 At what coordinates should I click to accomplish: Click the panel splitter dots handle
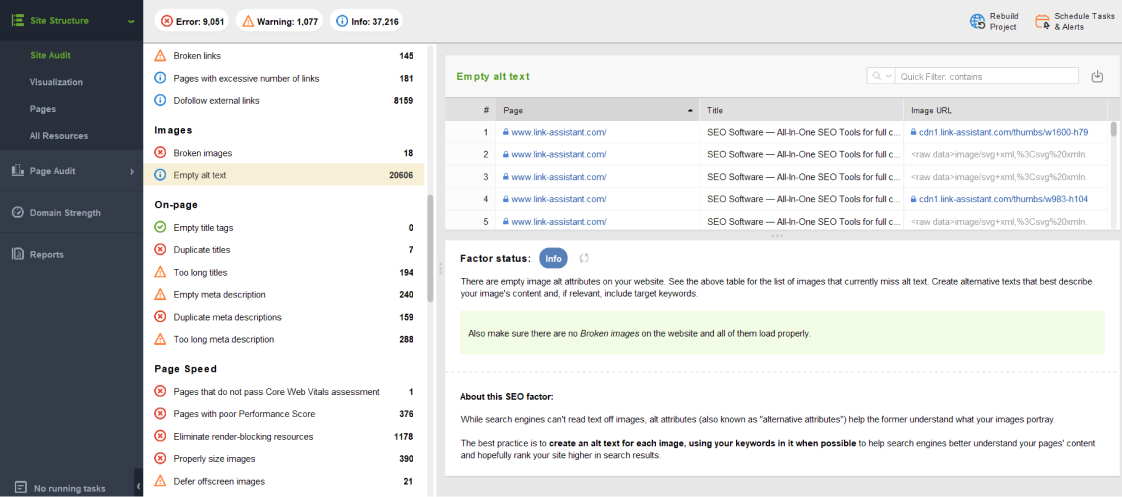pos(777,235)
